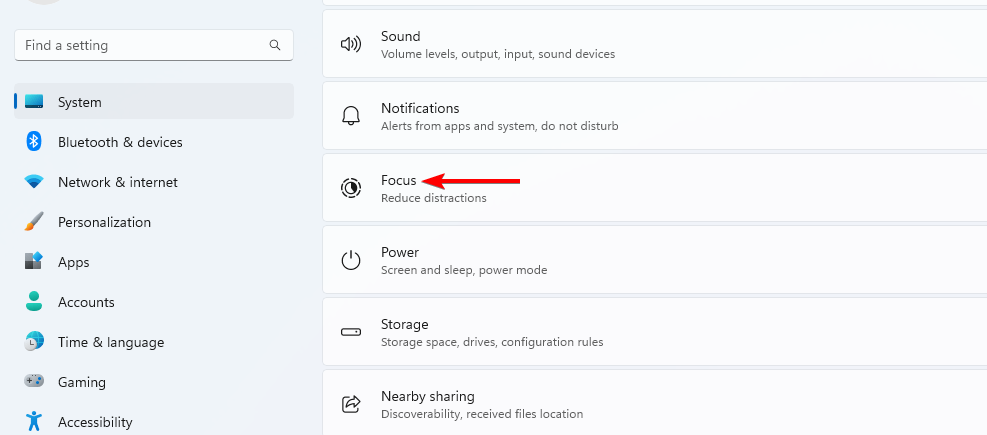Screen dimensions: 987x435
Task: Click the Nearby sharing icon
Action: point(351,404)
